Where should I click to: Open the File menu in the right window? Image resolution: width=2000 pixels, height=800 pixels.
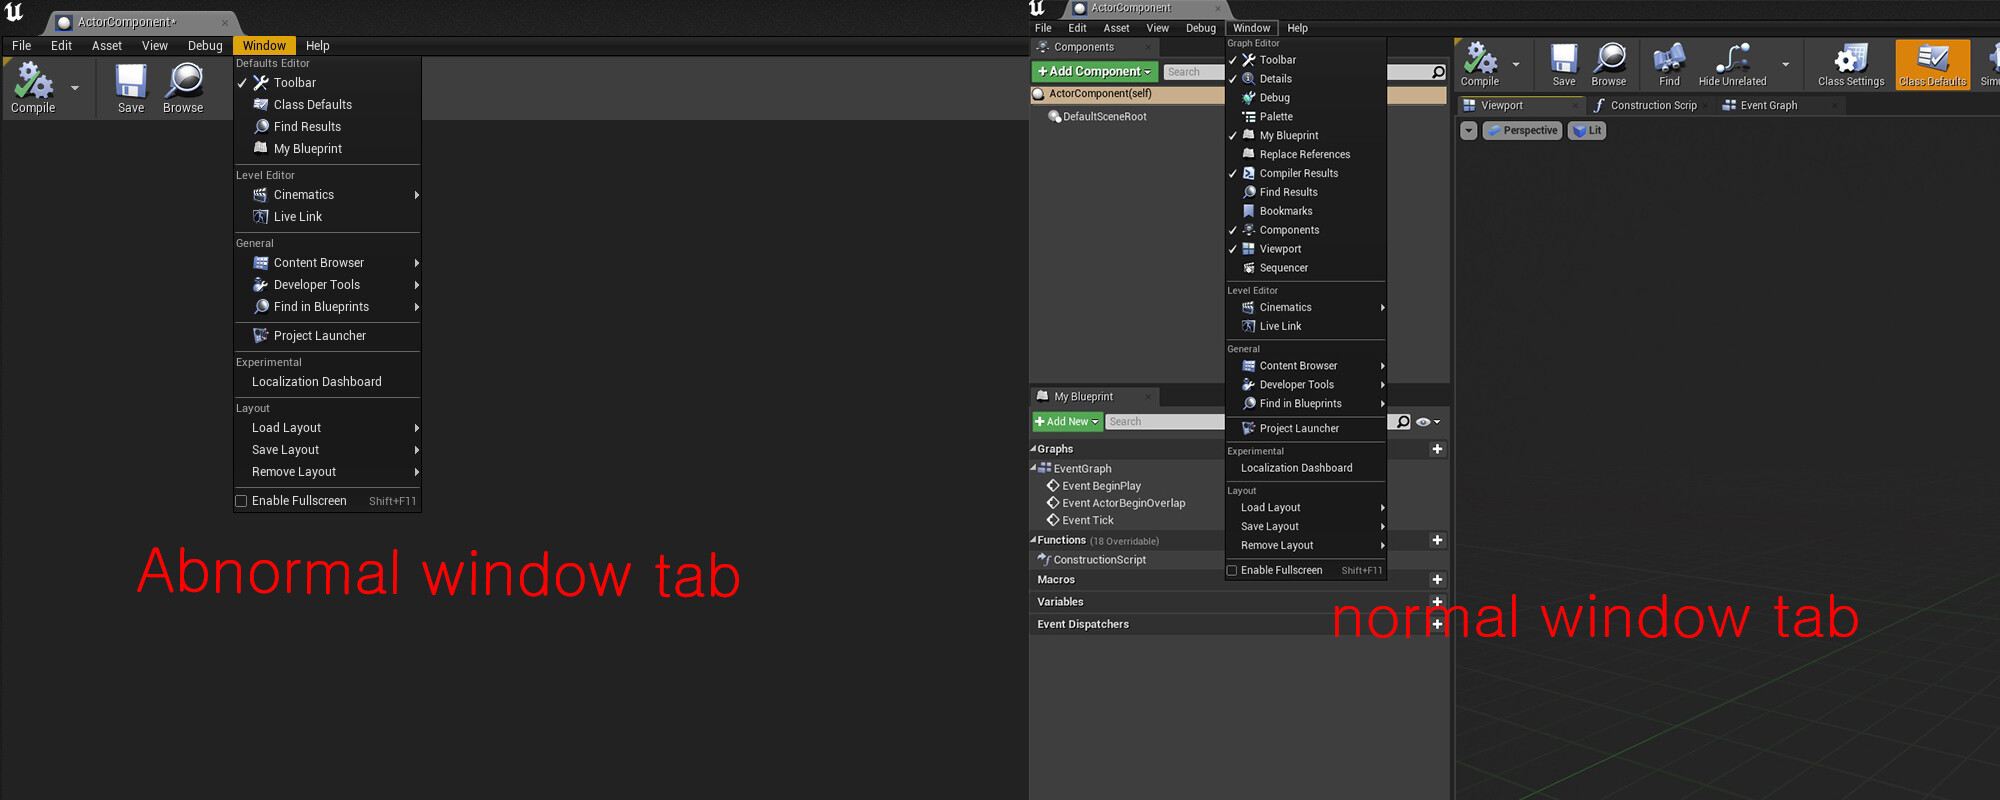(x=1043, y=28)
